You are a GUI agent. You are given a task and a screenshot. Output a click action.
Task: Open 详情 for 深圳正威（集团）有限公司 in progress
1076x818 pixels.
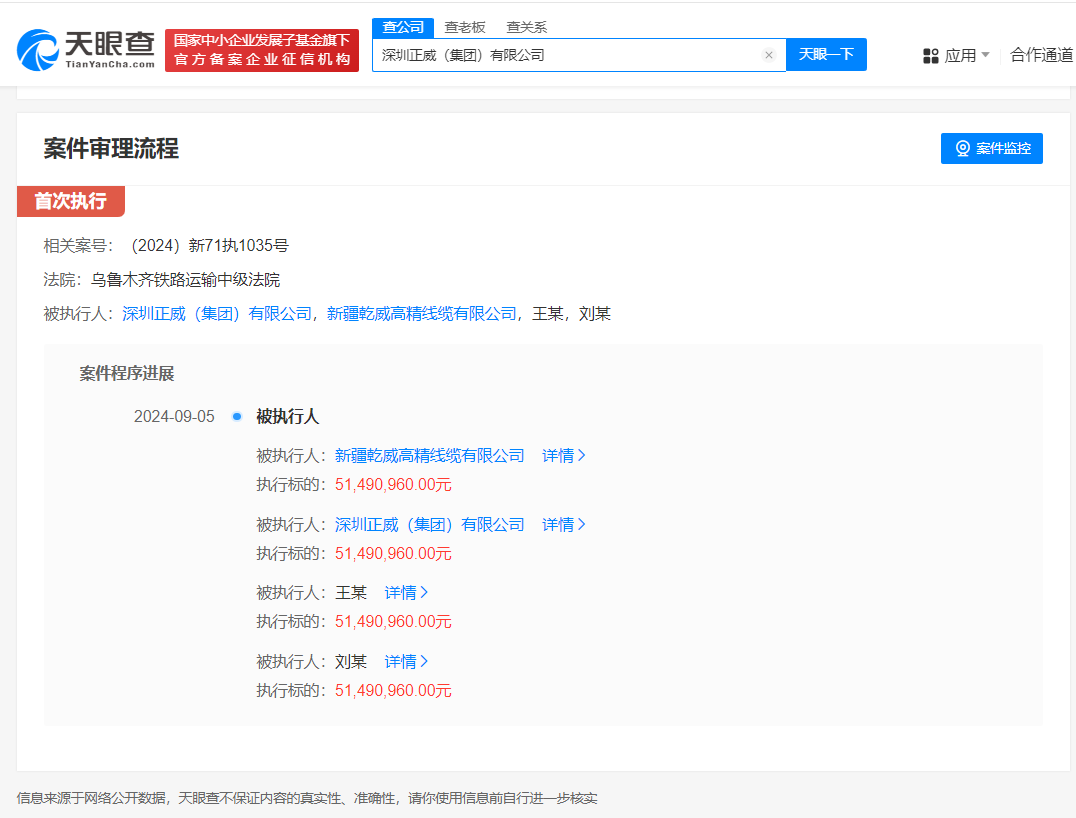click(563, 525)
